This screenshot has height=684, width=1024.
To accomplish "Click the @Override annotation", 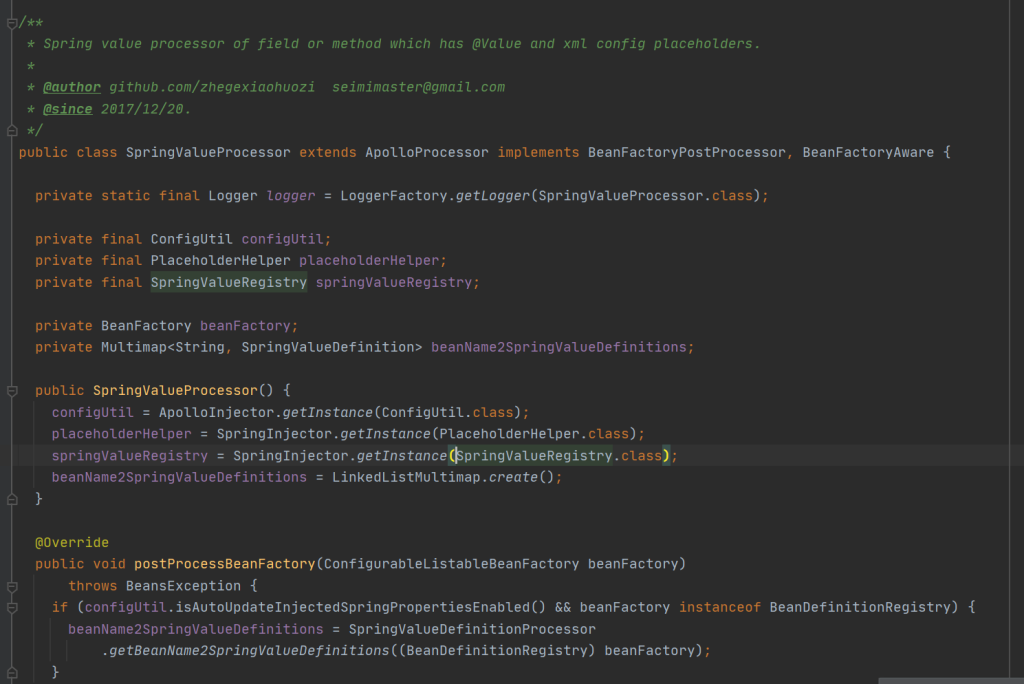I will point(72,543).
